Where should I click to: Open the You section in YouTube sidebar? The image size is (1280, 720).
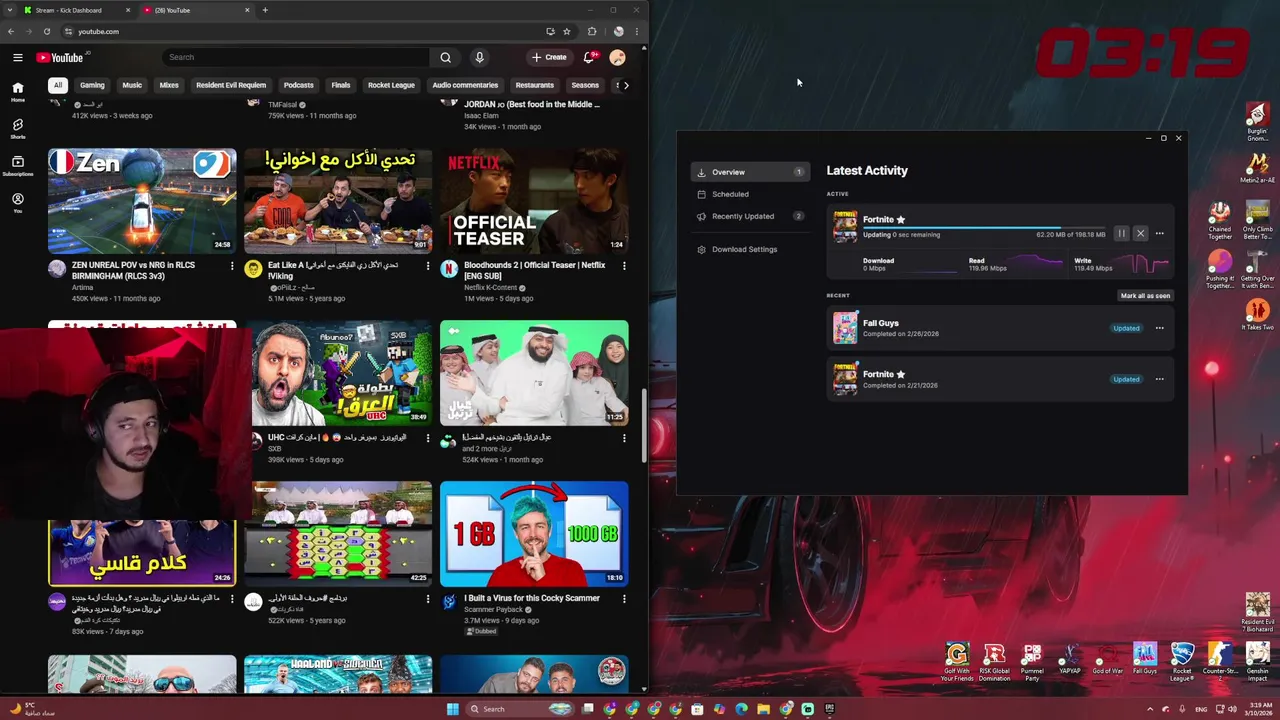17,203
